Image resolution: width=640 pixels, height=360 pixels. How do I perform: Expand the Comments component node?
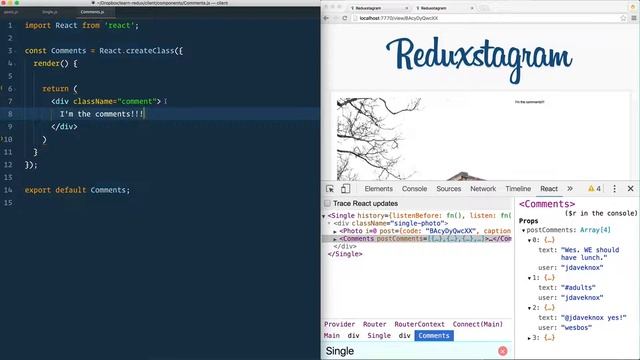pyautogui.click(x=335, y=239)
